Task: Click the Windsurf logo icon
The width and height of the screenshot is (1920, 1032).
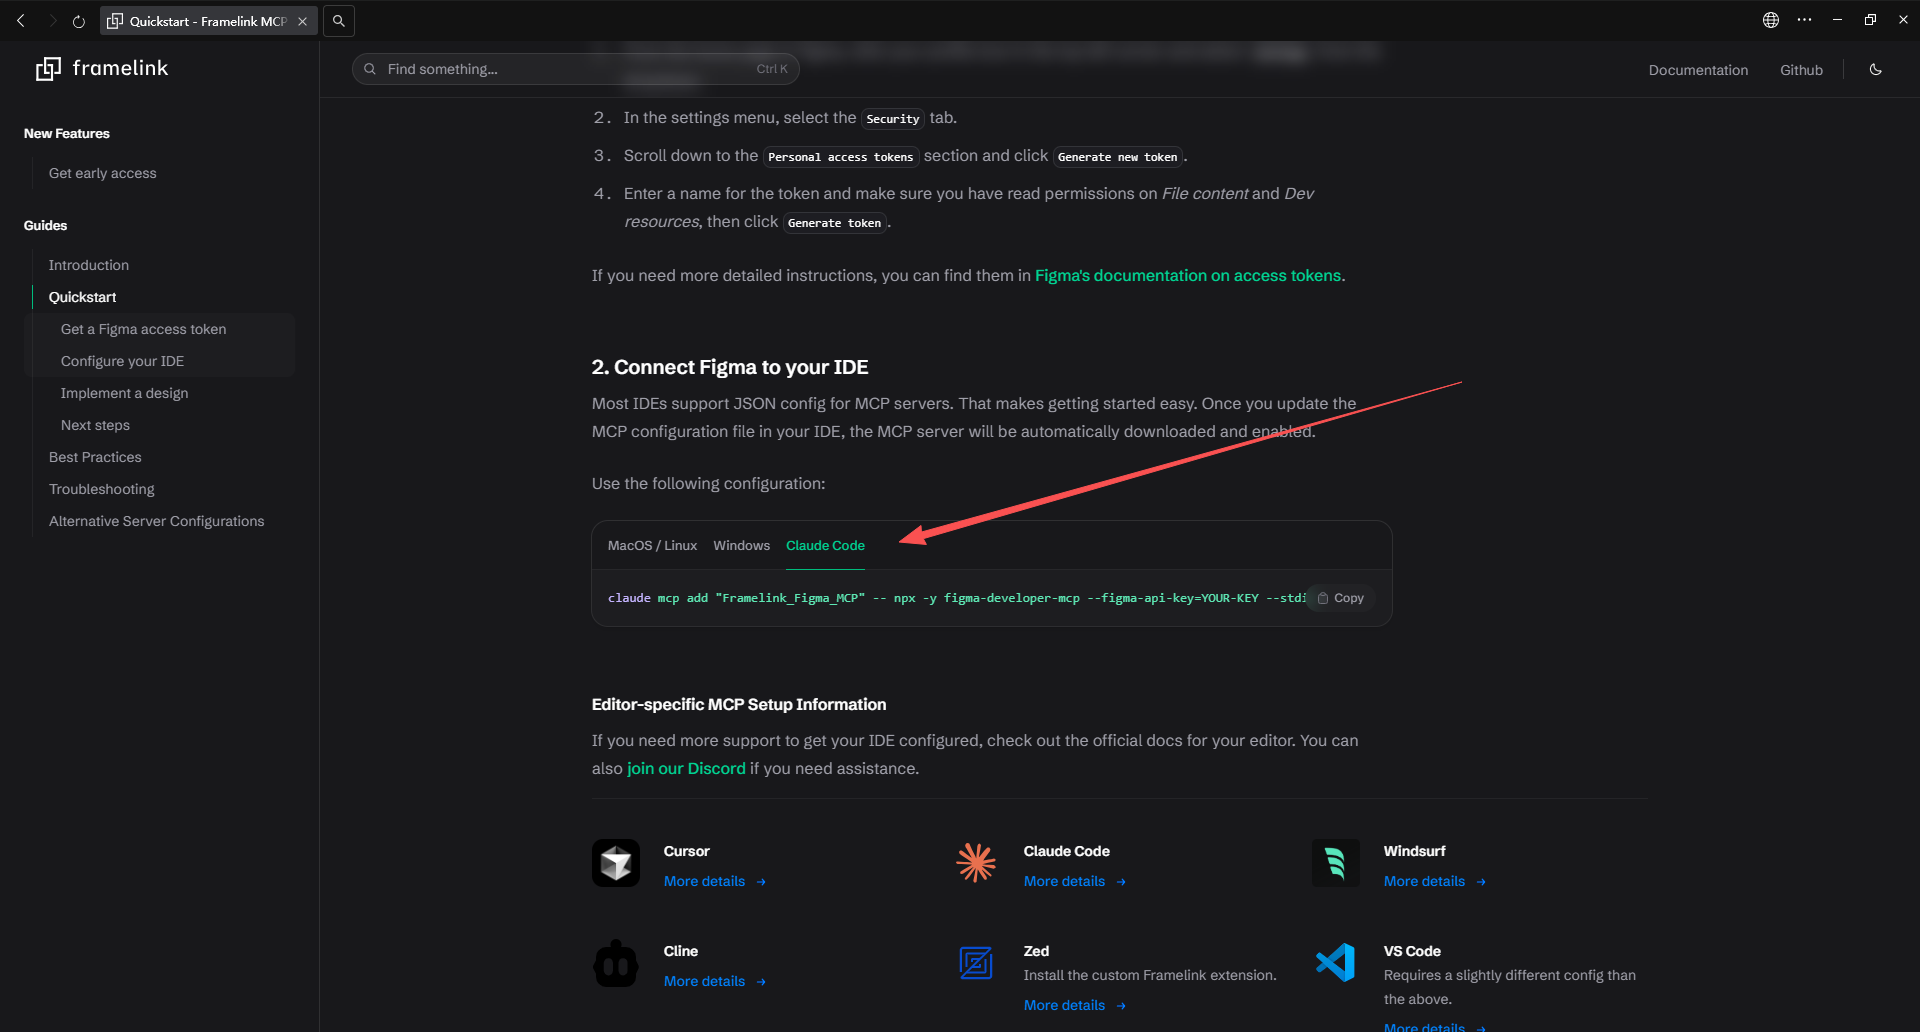Action: pos(1336,863)
